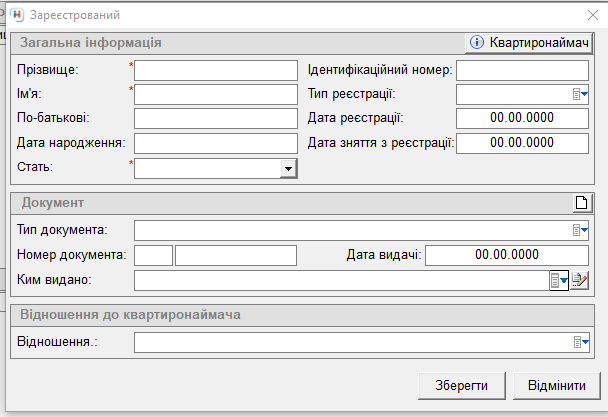Viewport: 608px width, 417px height.
Task: Select the Дата народження field
Action: click(x=216, y=143)
